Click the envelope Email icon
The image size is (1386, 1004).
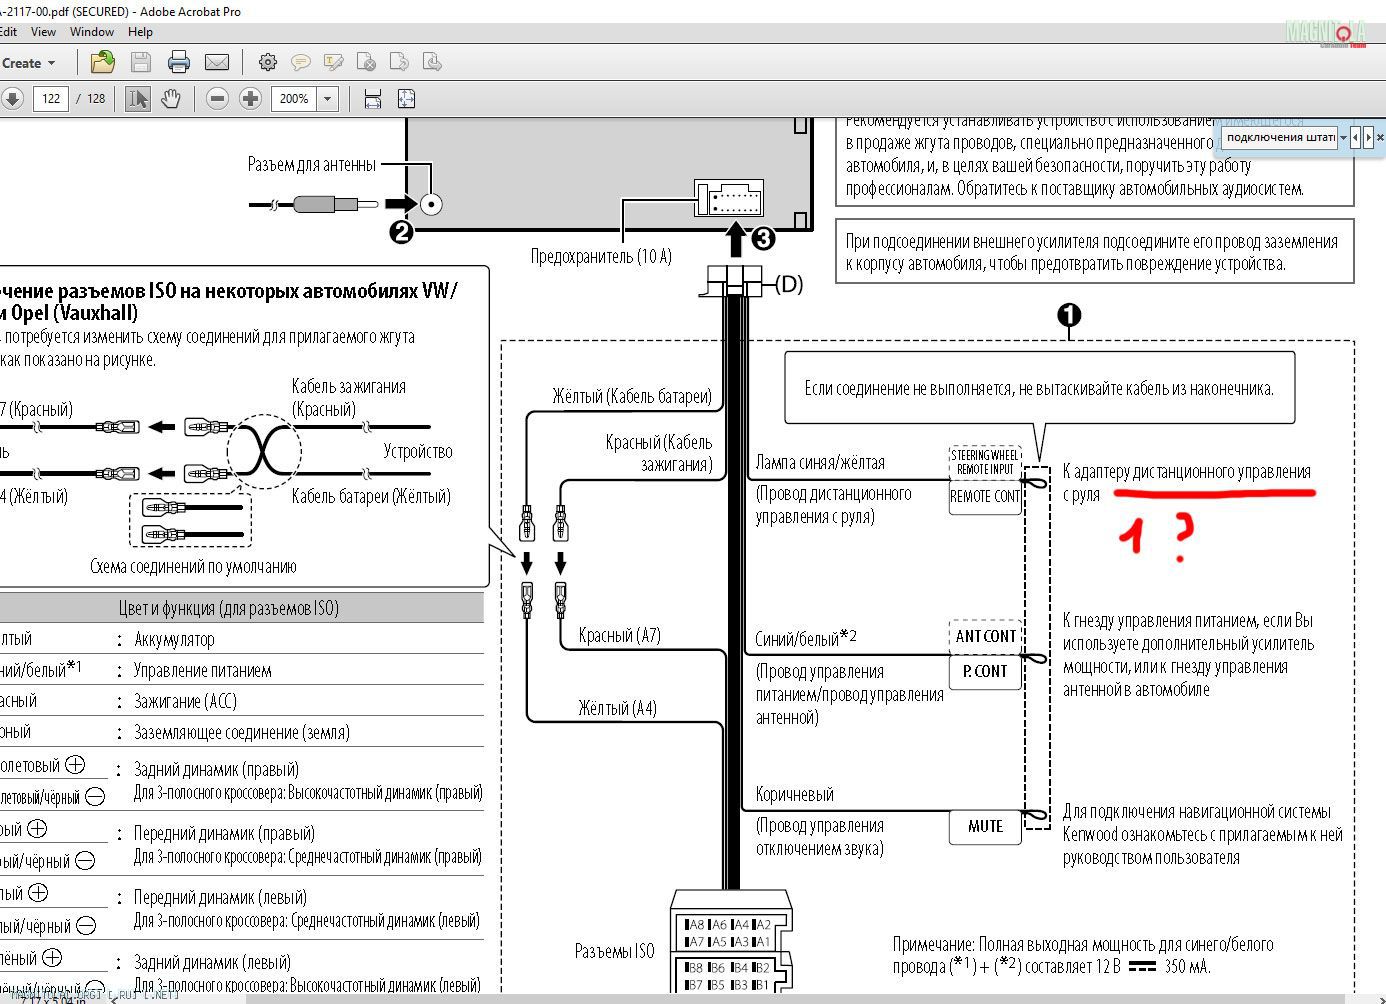[217, 63]
